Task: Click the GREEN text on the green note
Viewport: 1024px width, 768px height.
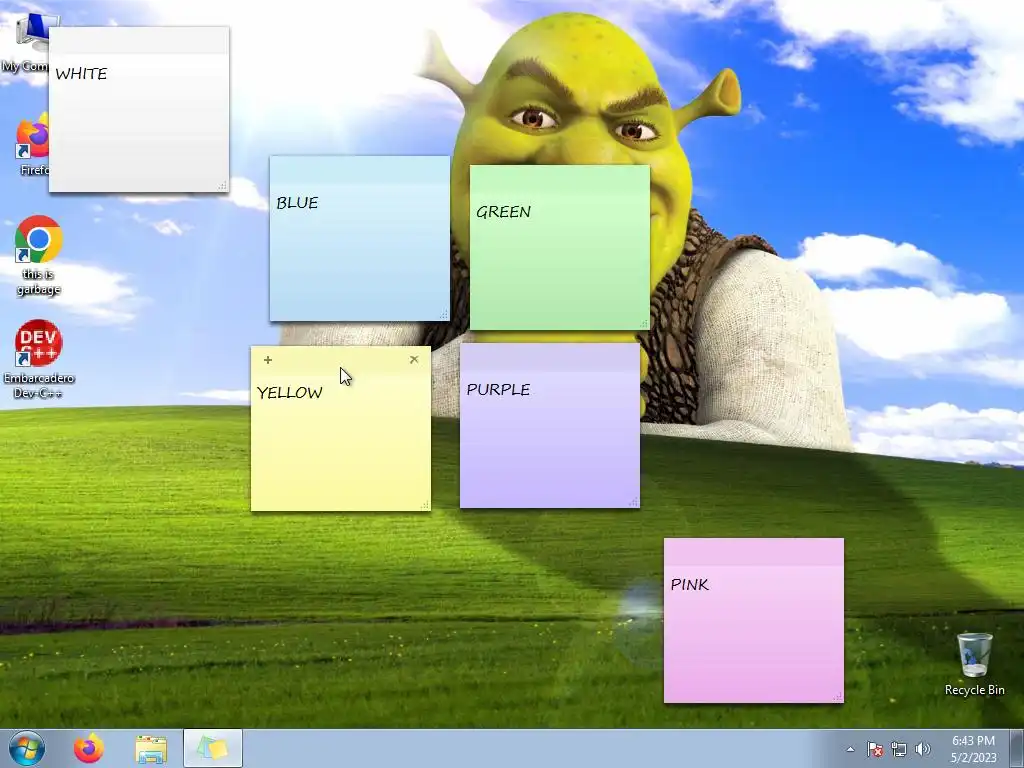Action: point(504,212)
